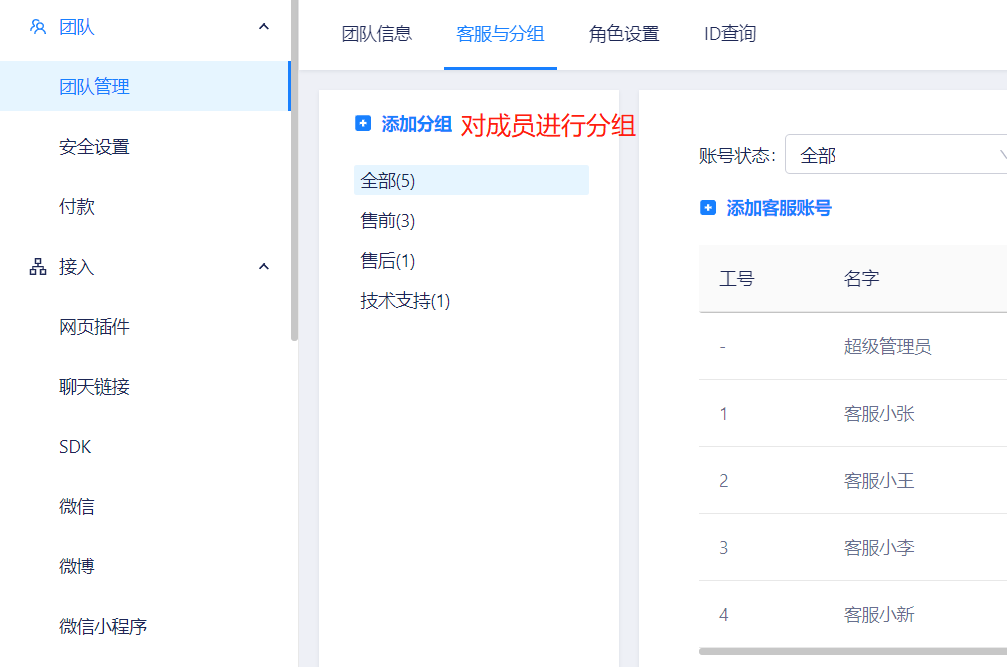Click the 客服小李 name cell
Screen dimensions: 1007x667
click(879, 548)
